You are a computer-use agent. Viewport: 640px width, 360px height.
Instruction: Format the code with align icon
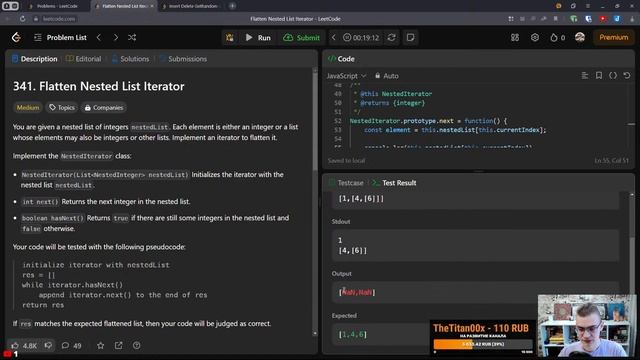pyautogui.click(x=585, y=76)
